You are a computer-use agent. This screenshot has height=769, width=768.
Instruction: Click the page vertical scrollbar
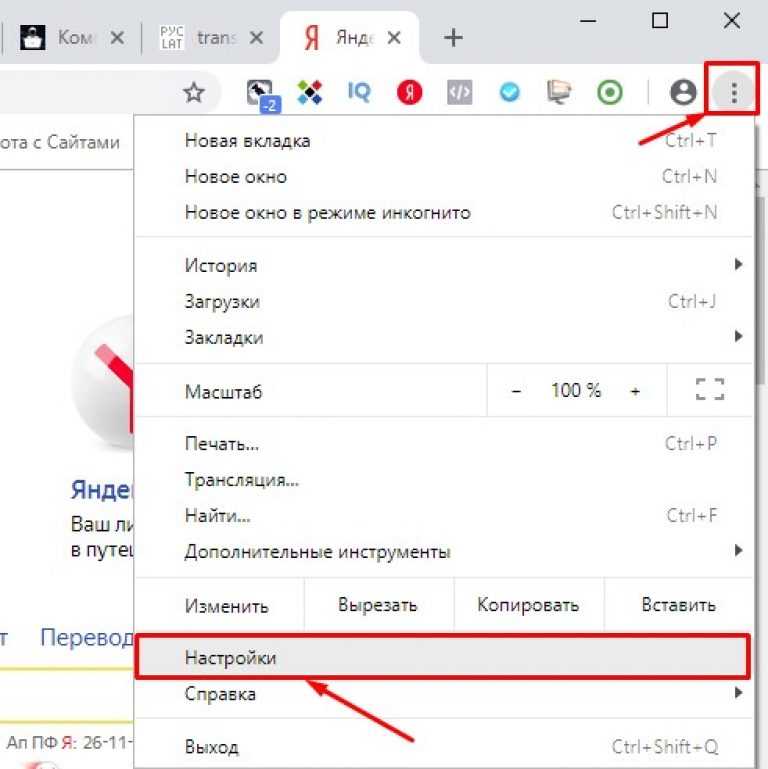click(x=760, y=289)
